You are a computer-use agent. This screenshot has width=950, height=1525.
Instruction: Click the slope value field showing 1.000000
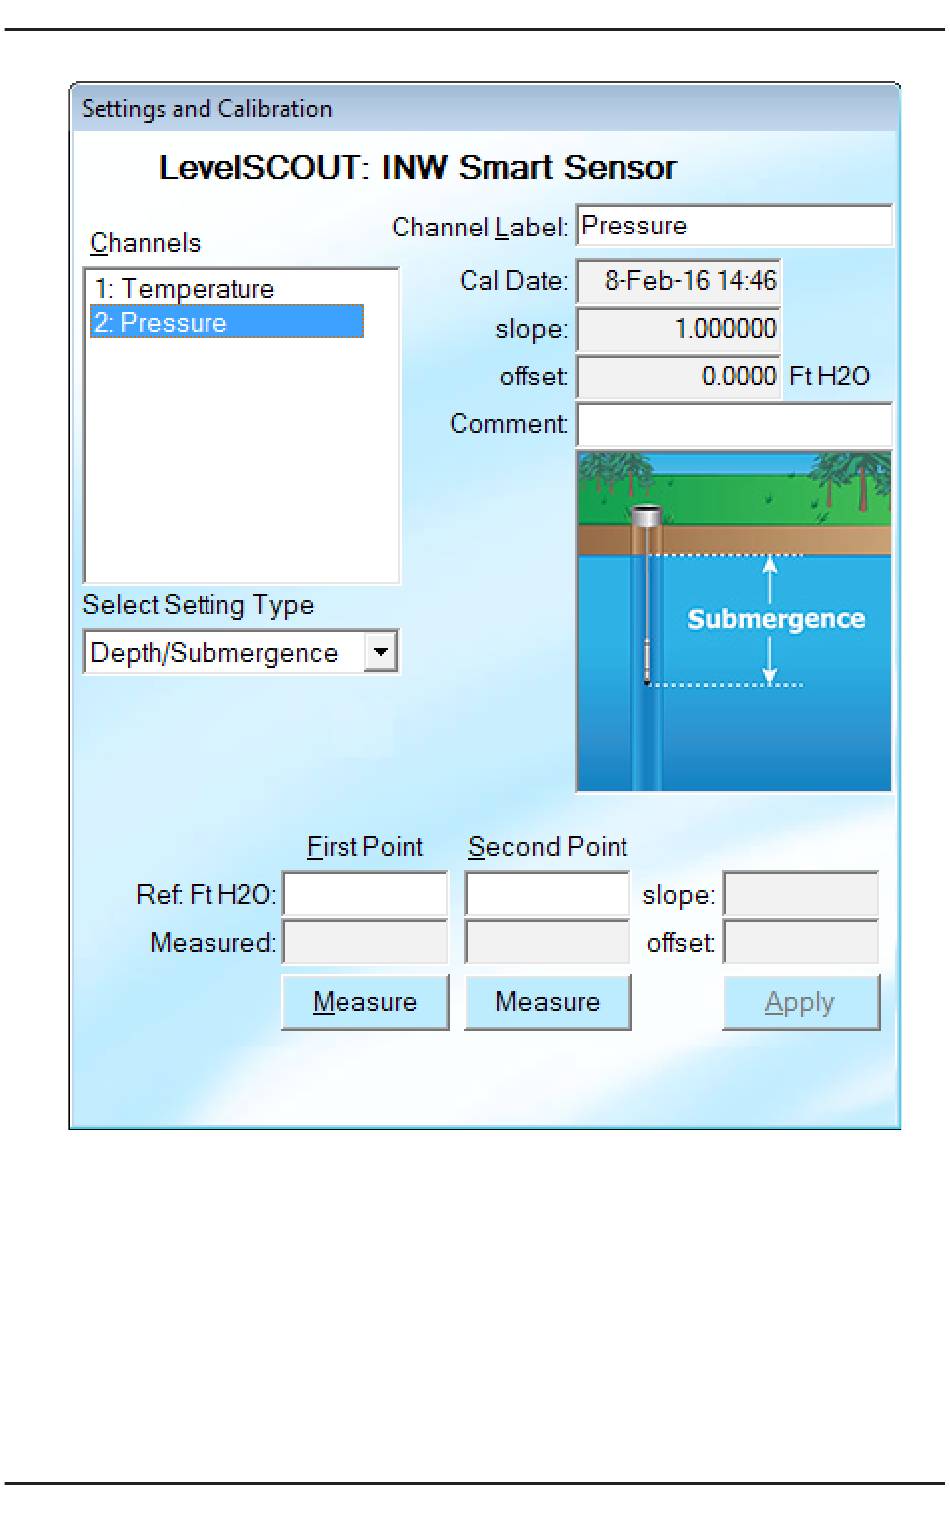pos(679,329)
